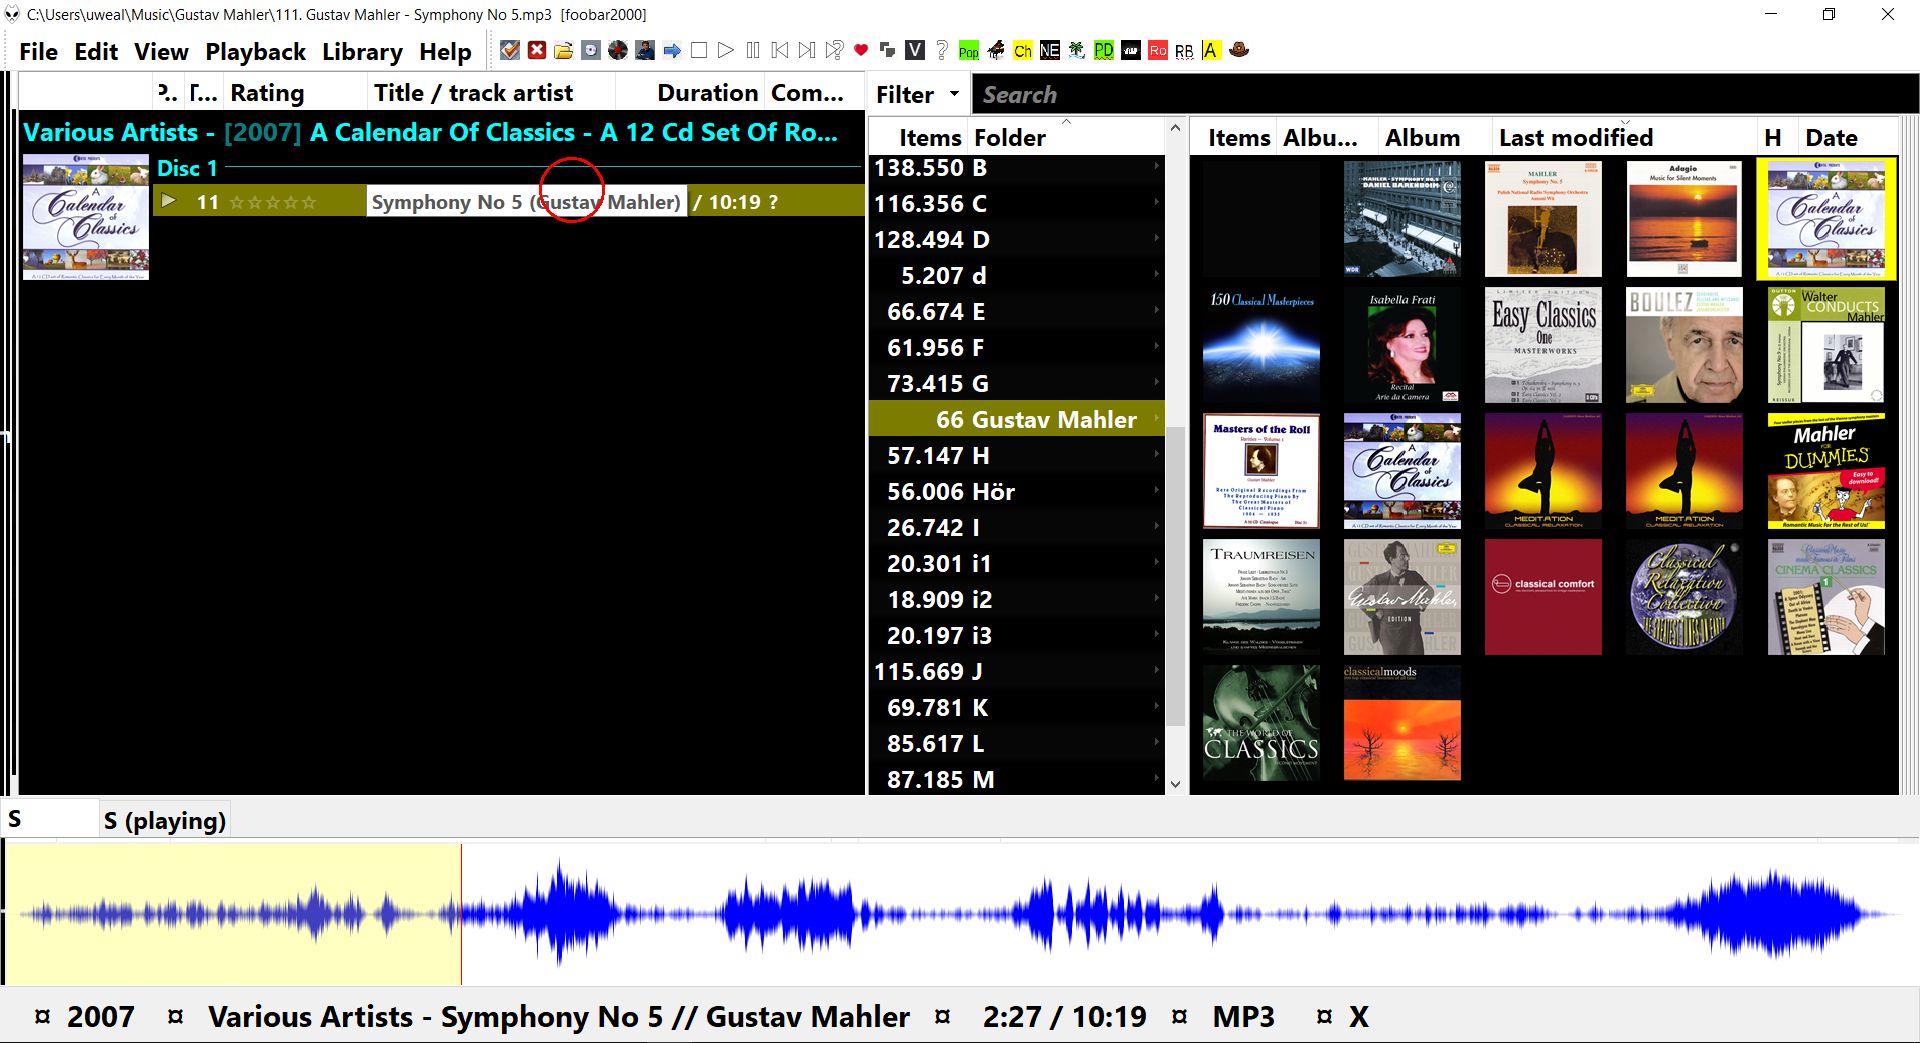This screenshot has width=1920, height=1043.
Task: Open the Playback menu
Action: (x=255, y=52)
